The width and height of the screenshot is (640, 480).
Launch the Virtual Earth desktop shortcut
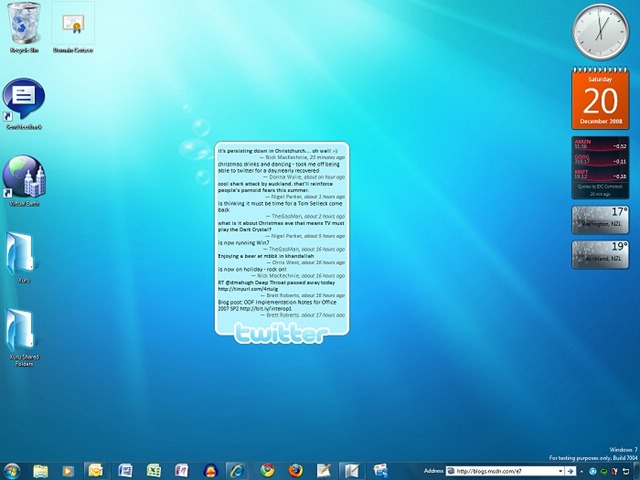[x=23, y=177]
